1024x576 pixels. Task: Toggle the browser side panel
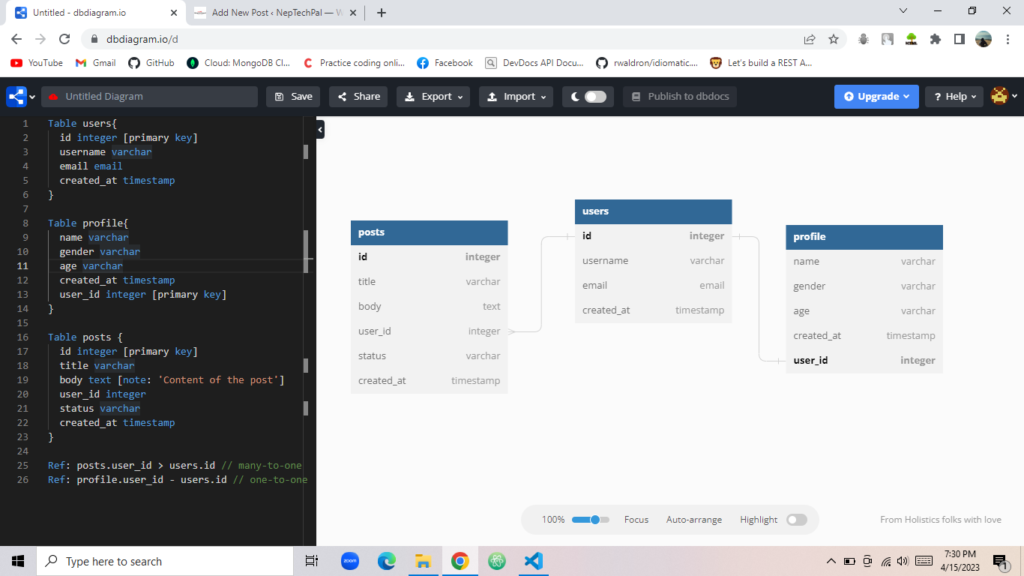coord(959,39)
